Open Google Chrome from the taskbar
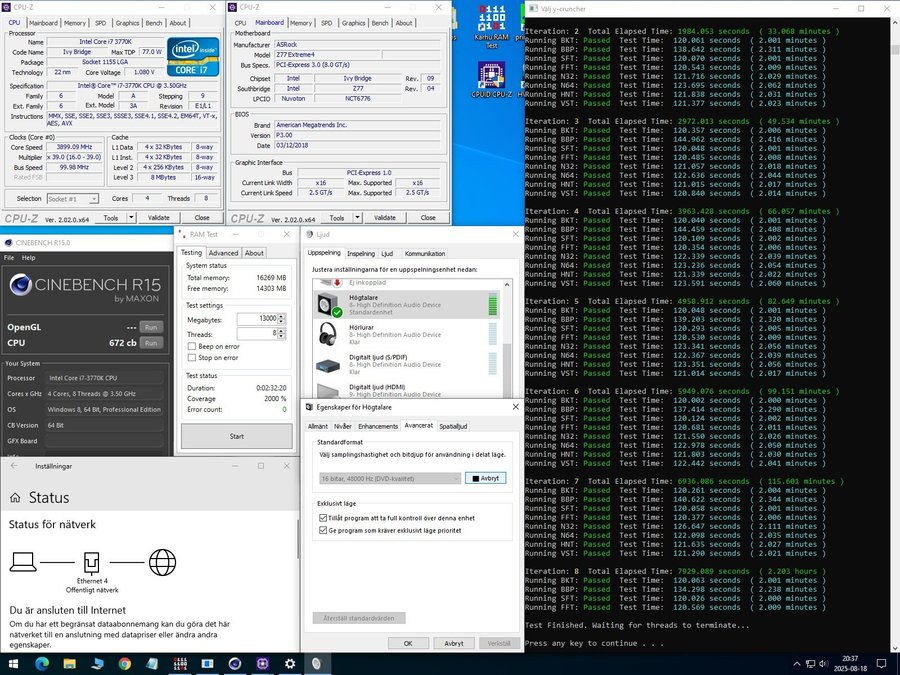Viewport: 900px width, 675px height. click(x=124, y=662)
